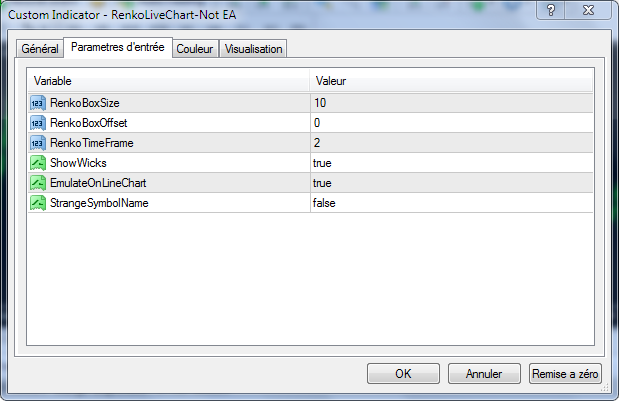The width and height of the screenshot is (619, 401).
Task: Change the StrangeSymbolName false value
Action: [450, 203]
